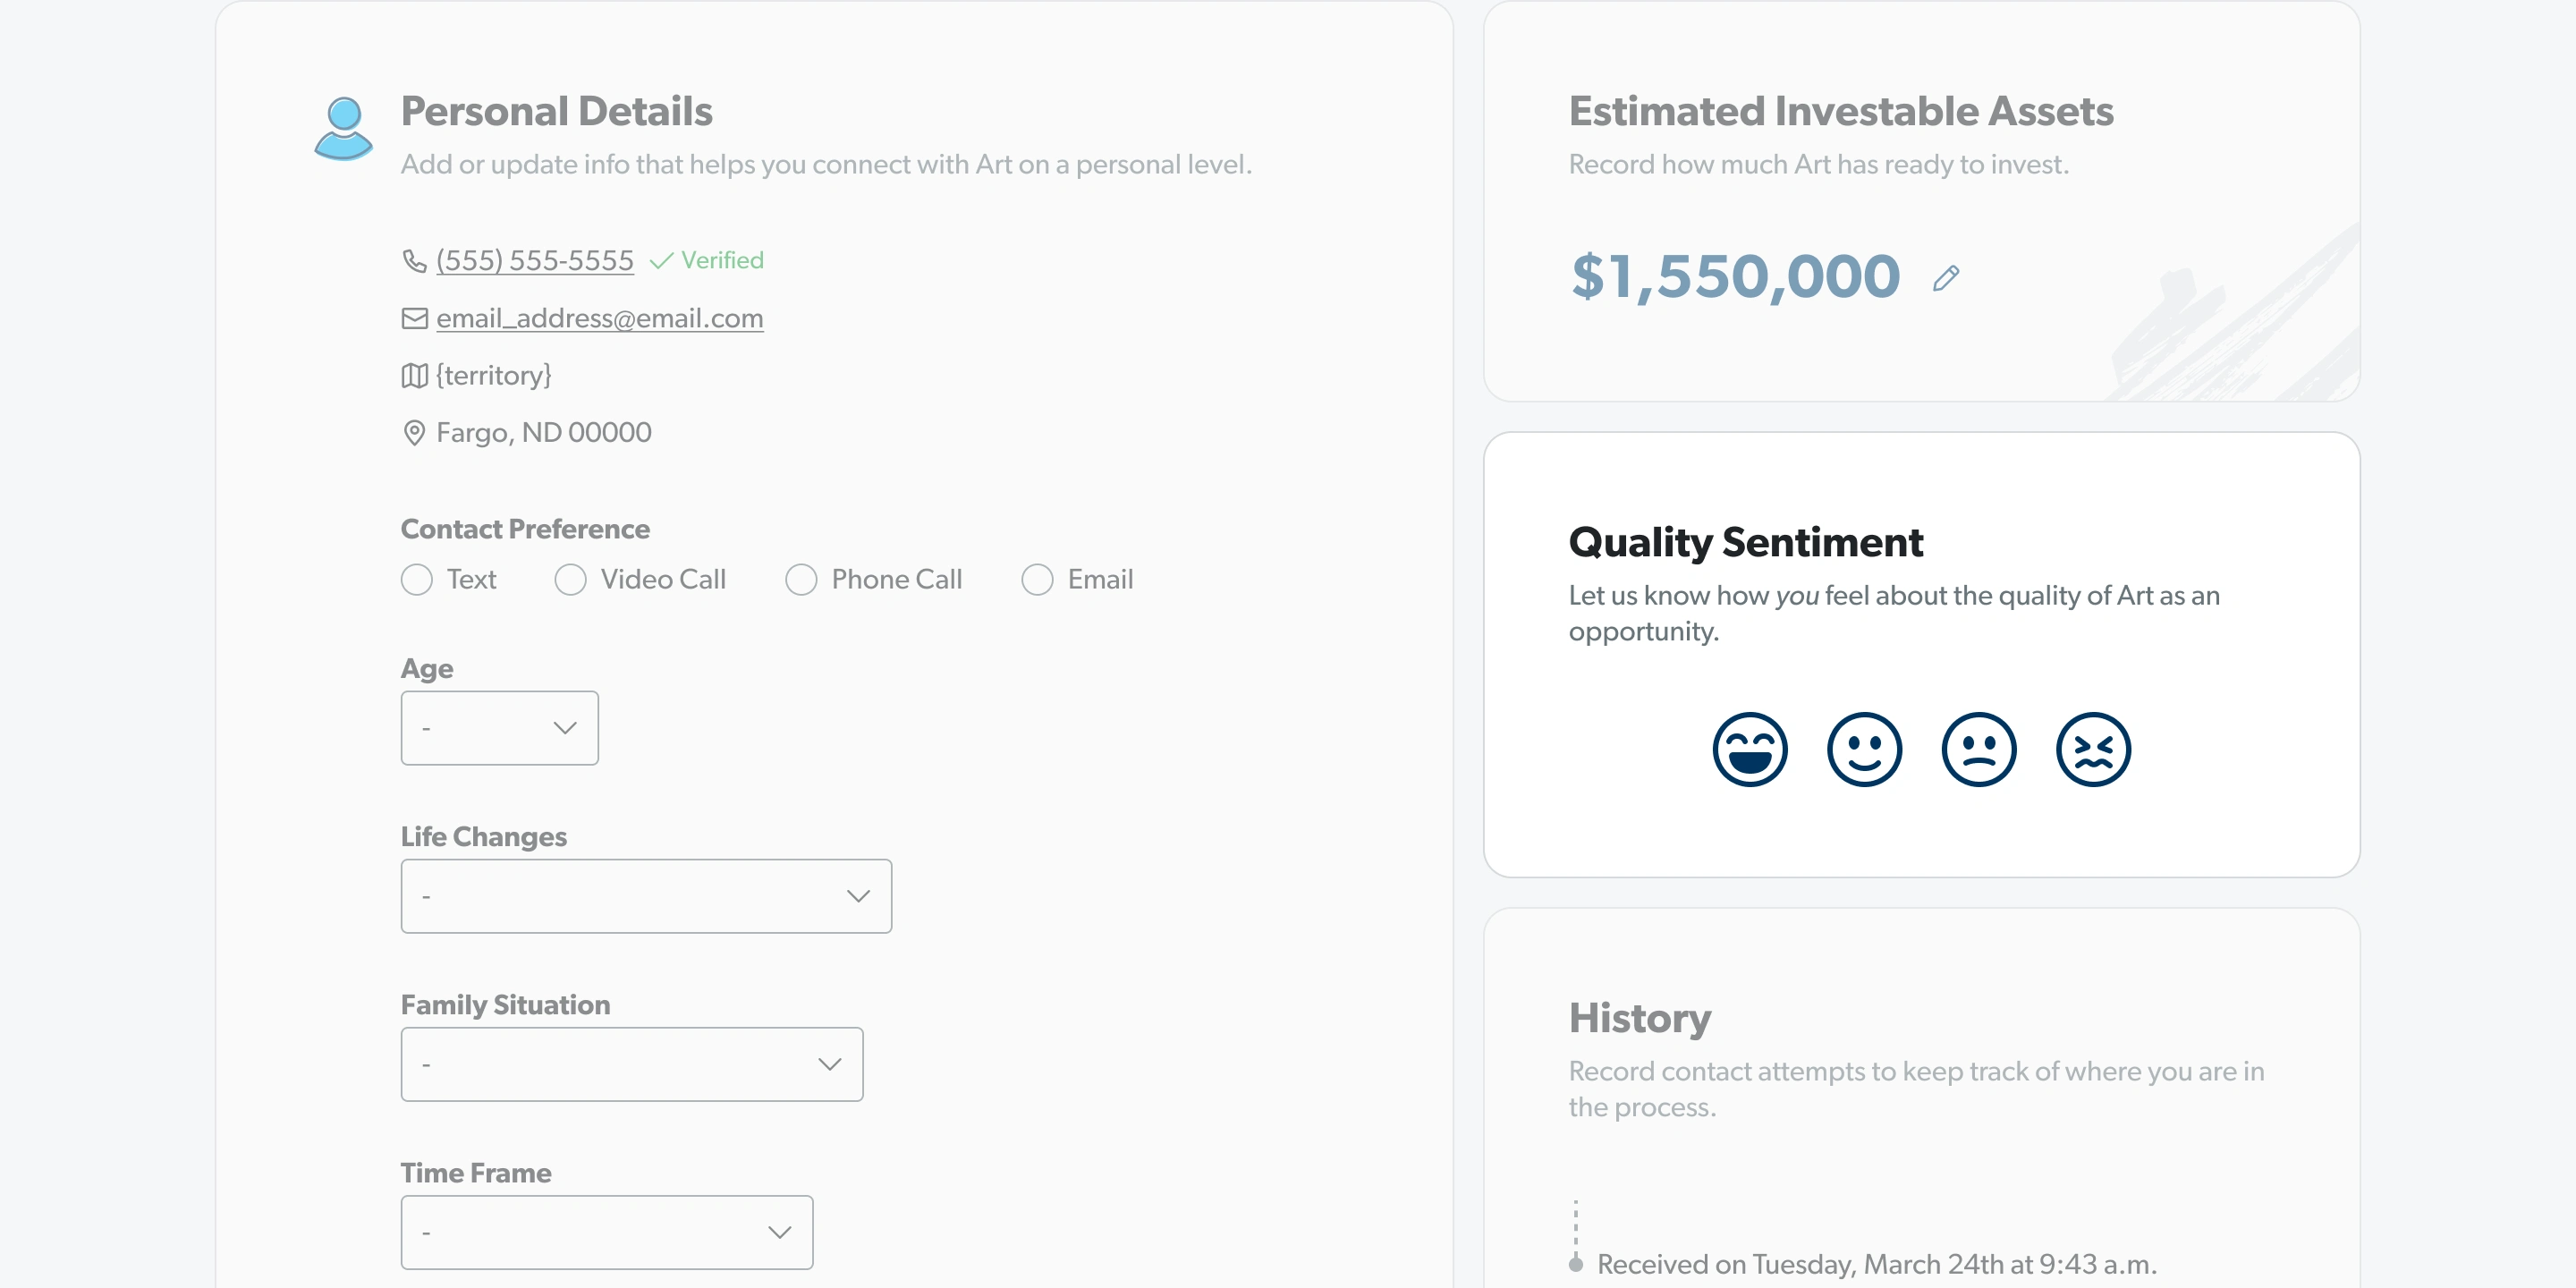Select Text contact preference
This screenshot has height=1288, width=2576.
point(417,580)
